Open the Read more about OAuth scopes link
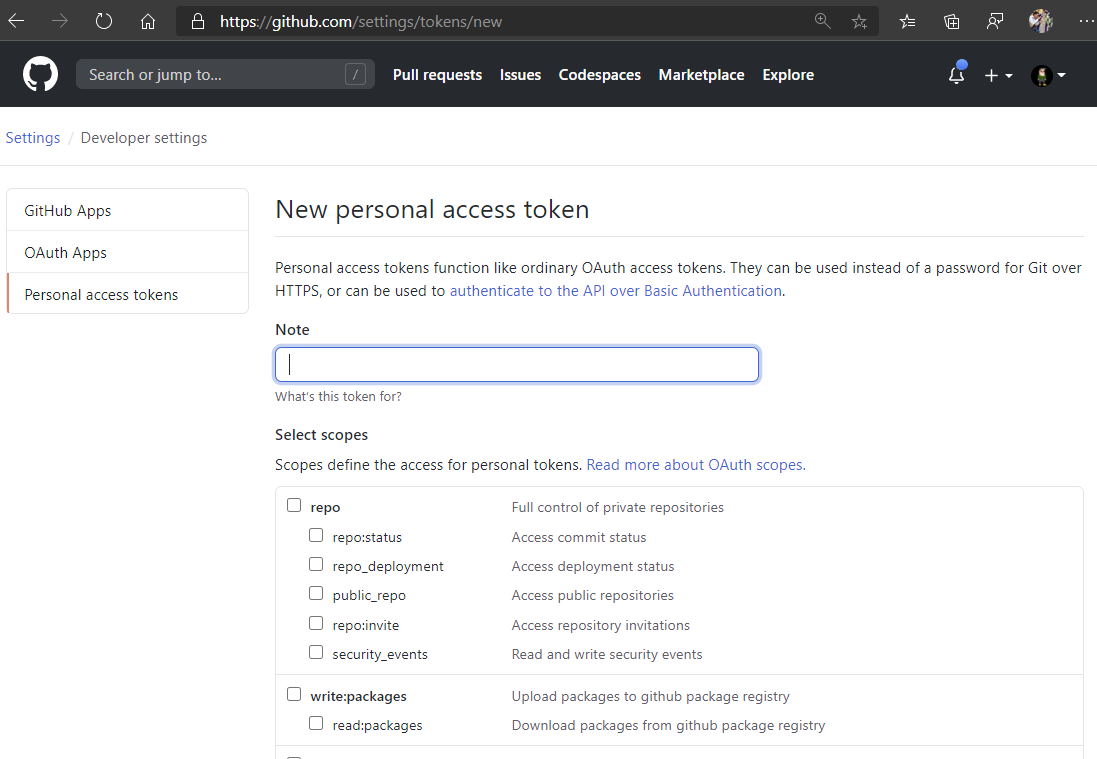 695,465
